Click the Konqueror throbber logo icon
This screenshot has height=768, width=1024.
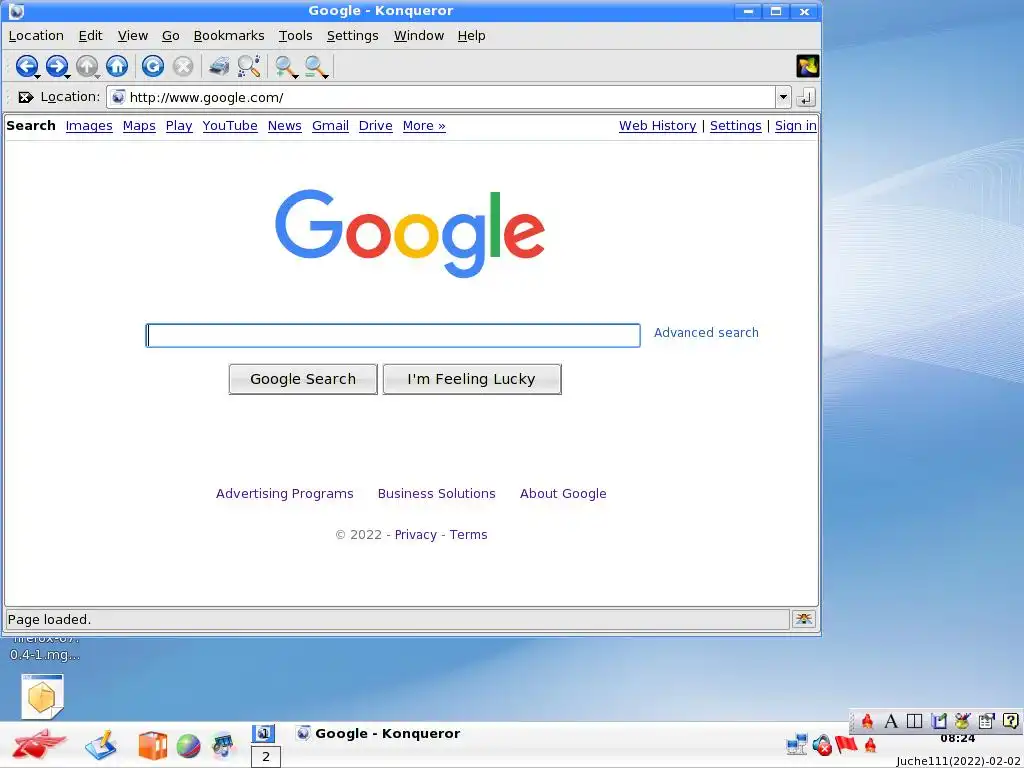pyautogui.click(x=807, y=66)
